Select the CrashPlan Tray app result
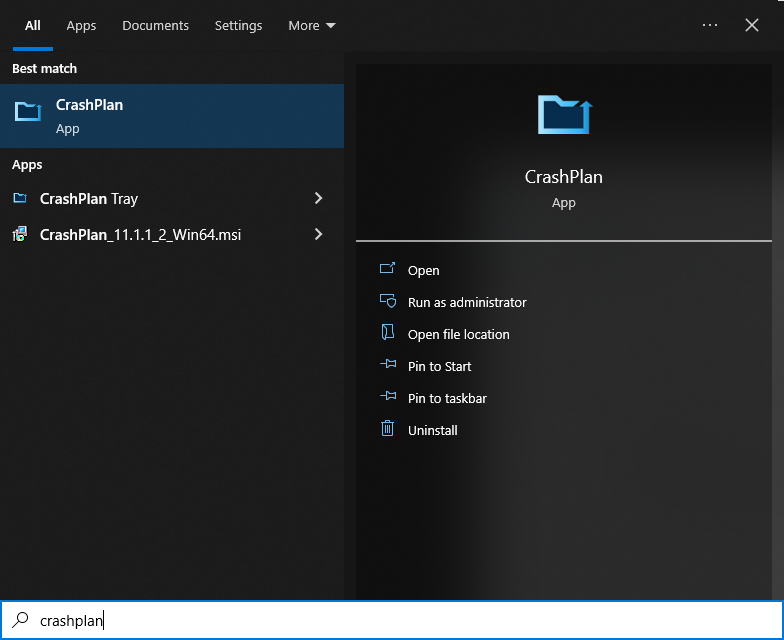This screenshot has height=640, width=784. pyautogui.click(x=172, y=198)
